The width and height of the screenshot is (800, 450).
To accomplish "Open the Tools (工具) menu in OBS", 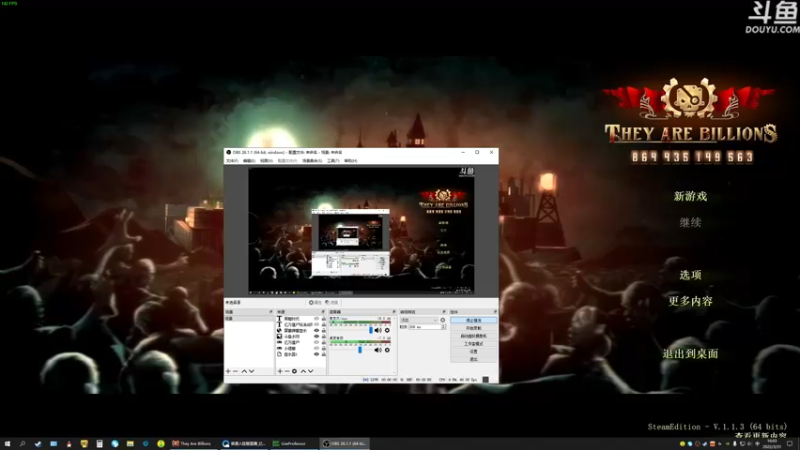I will [333, 161].
